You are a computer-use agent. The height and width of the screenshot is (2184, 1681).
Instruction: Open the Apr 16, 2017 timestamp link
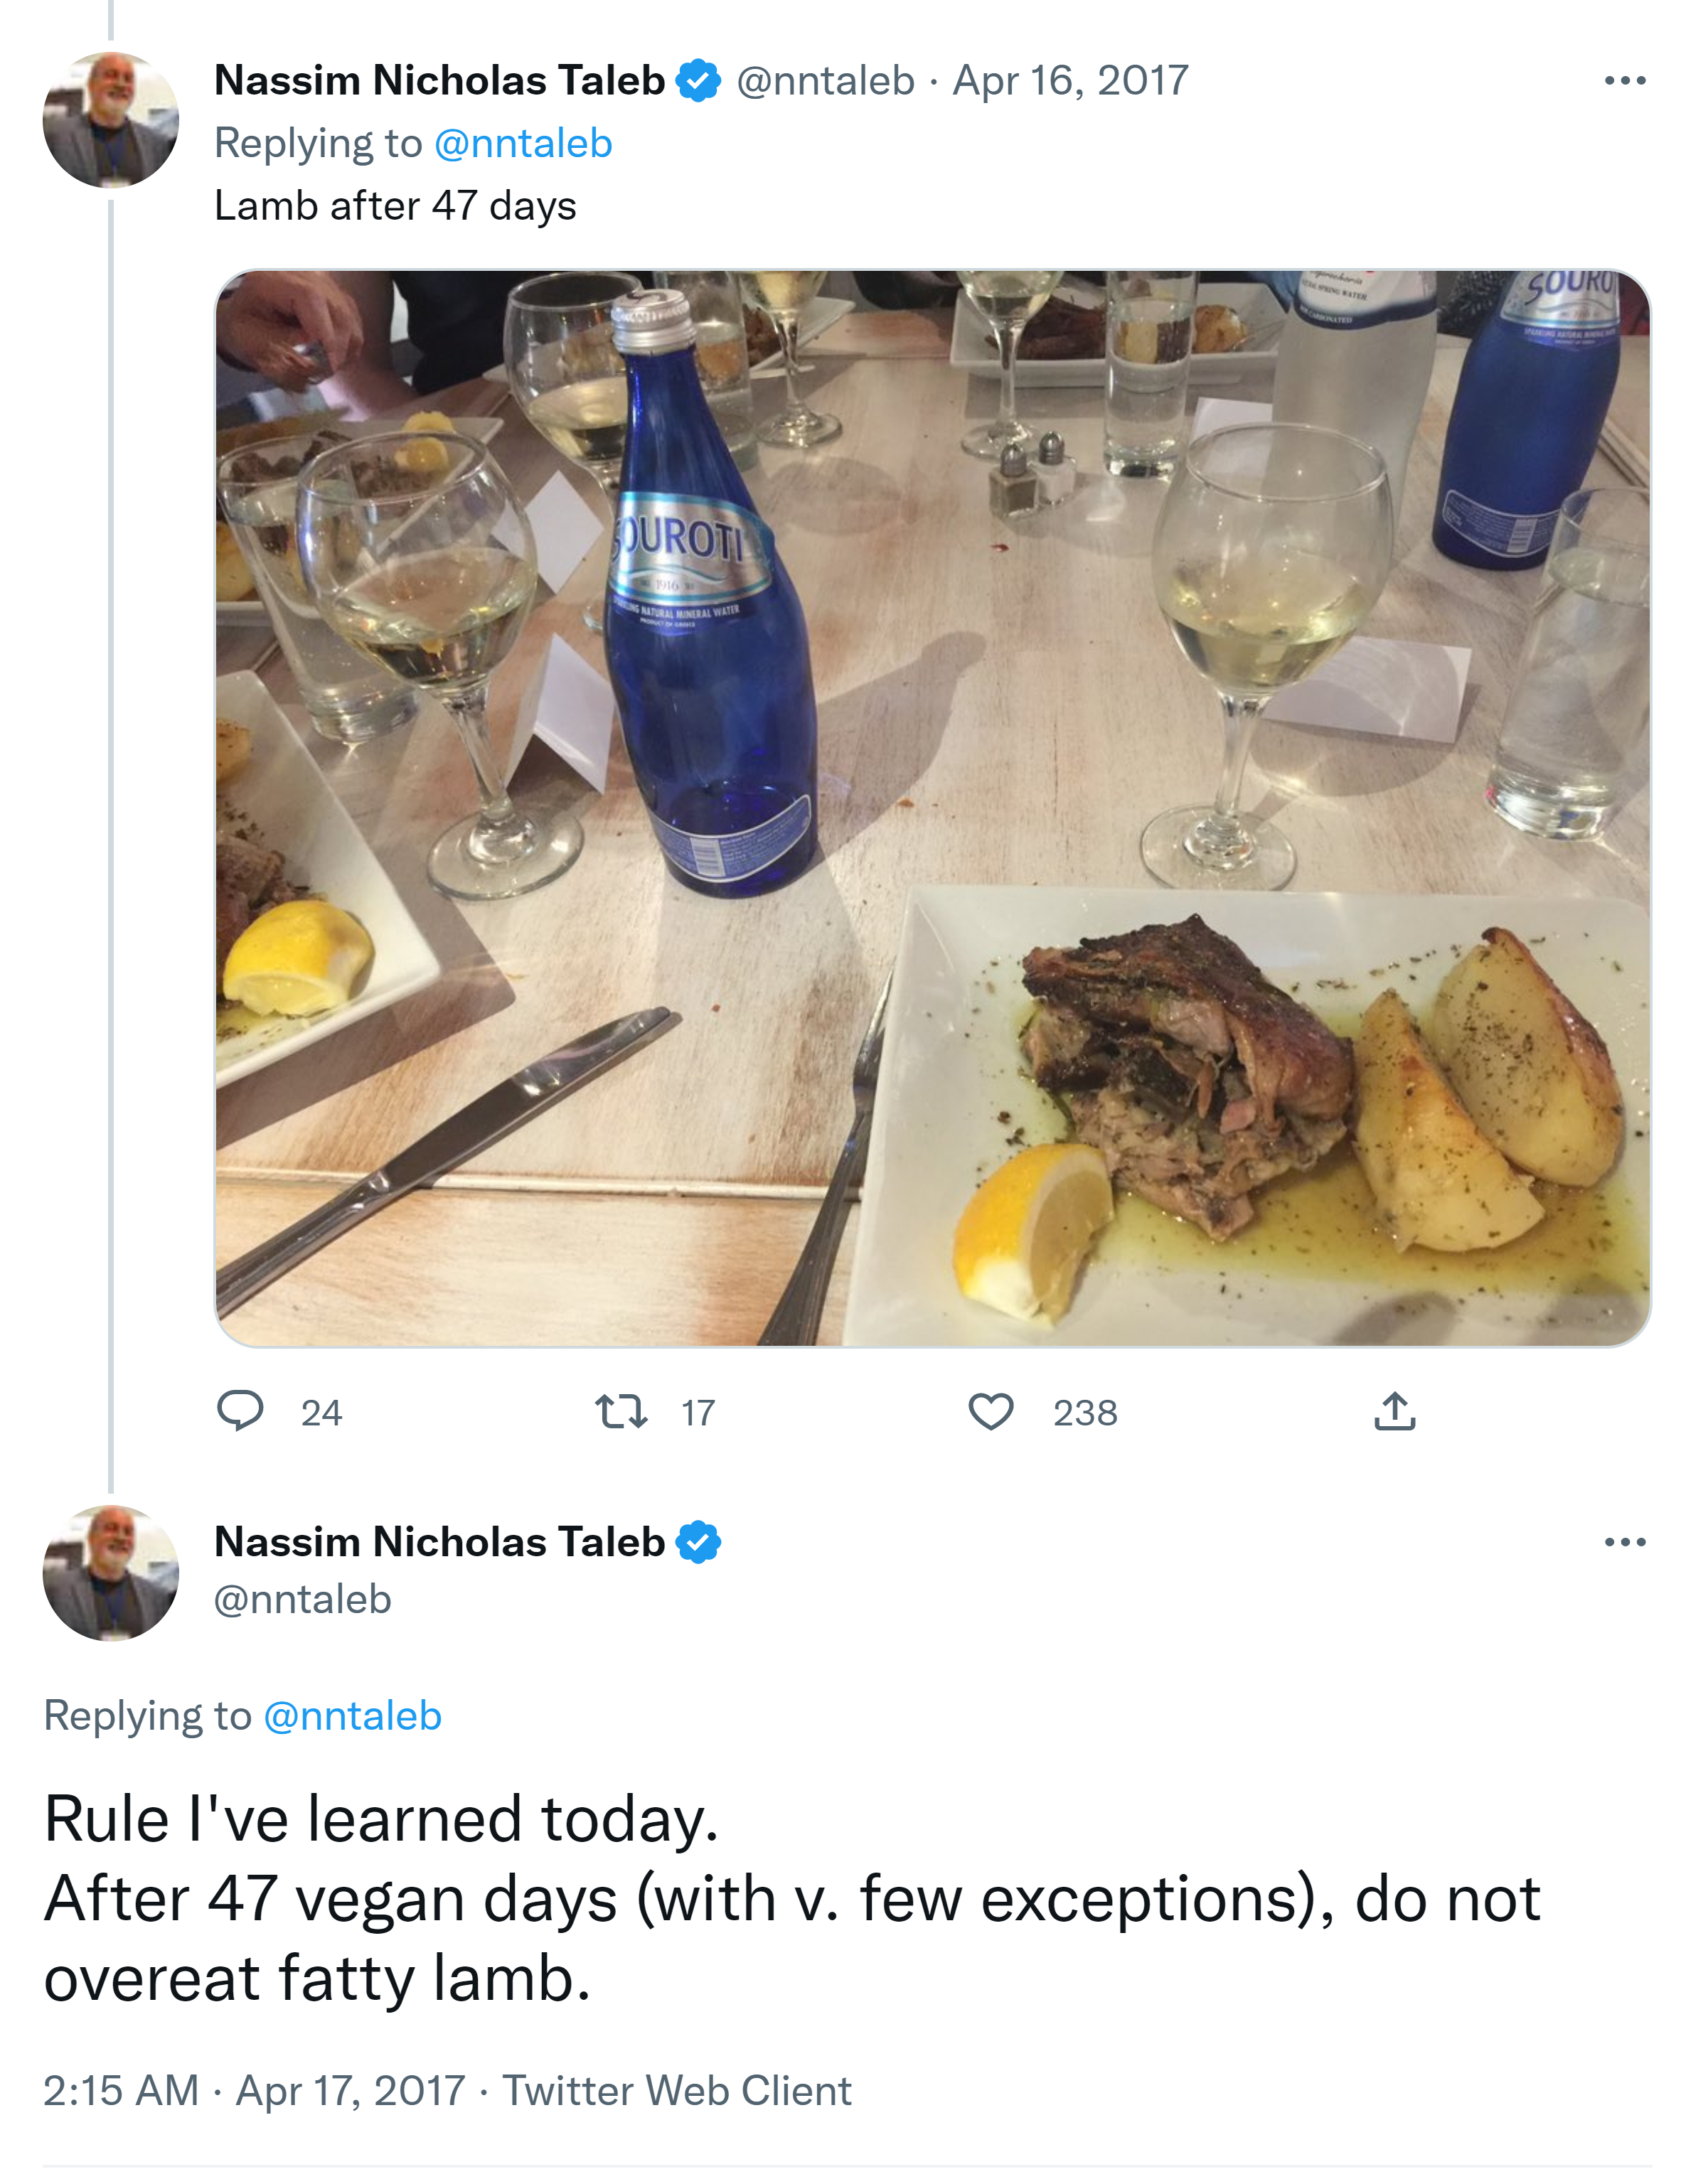pos(1070,81)
